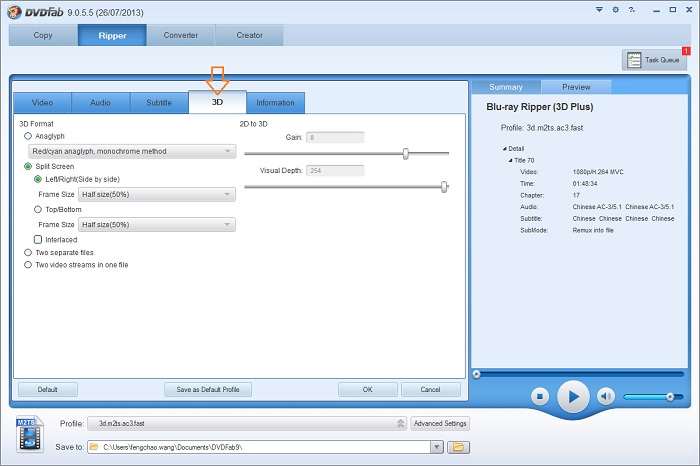Click the Time value 01:48:34
This screenshot has width=700, height=466.
(585, 183)
